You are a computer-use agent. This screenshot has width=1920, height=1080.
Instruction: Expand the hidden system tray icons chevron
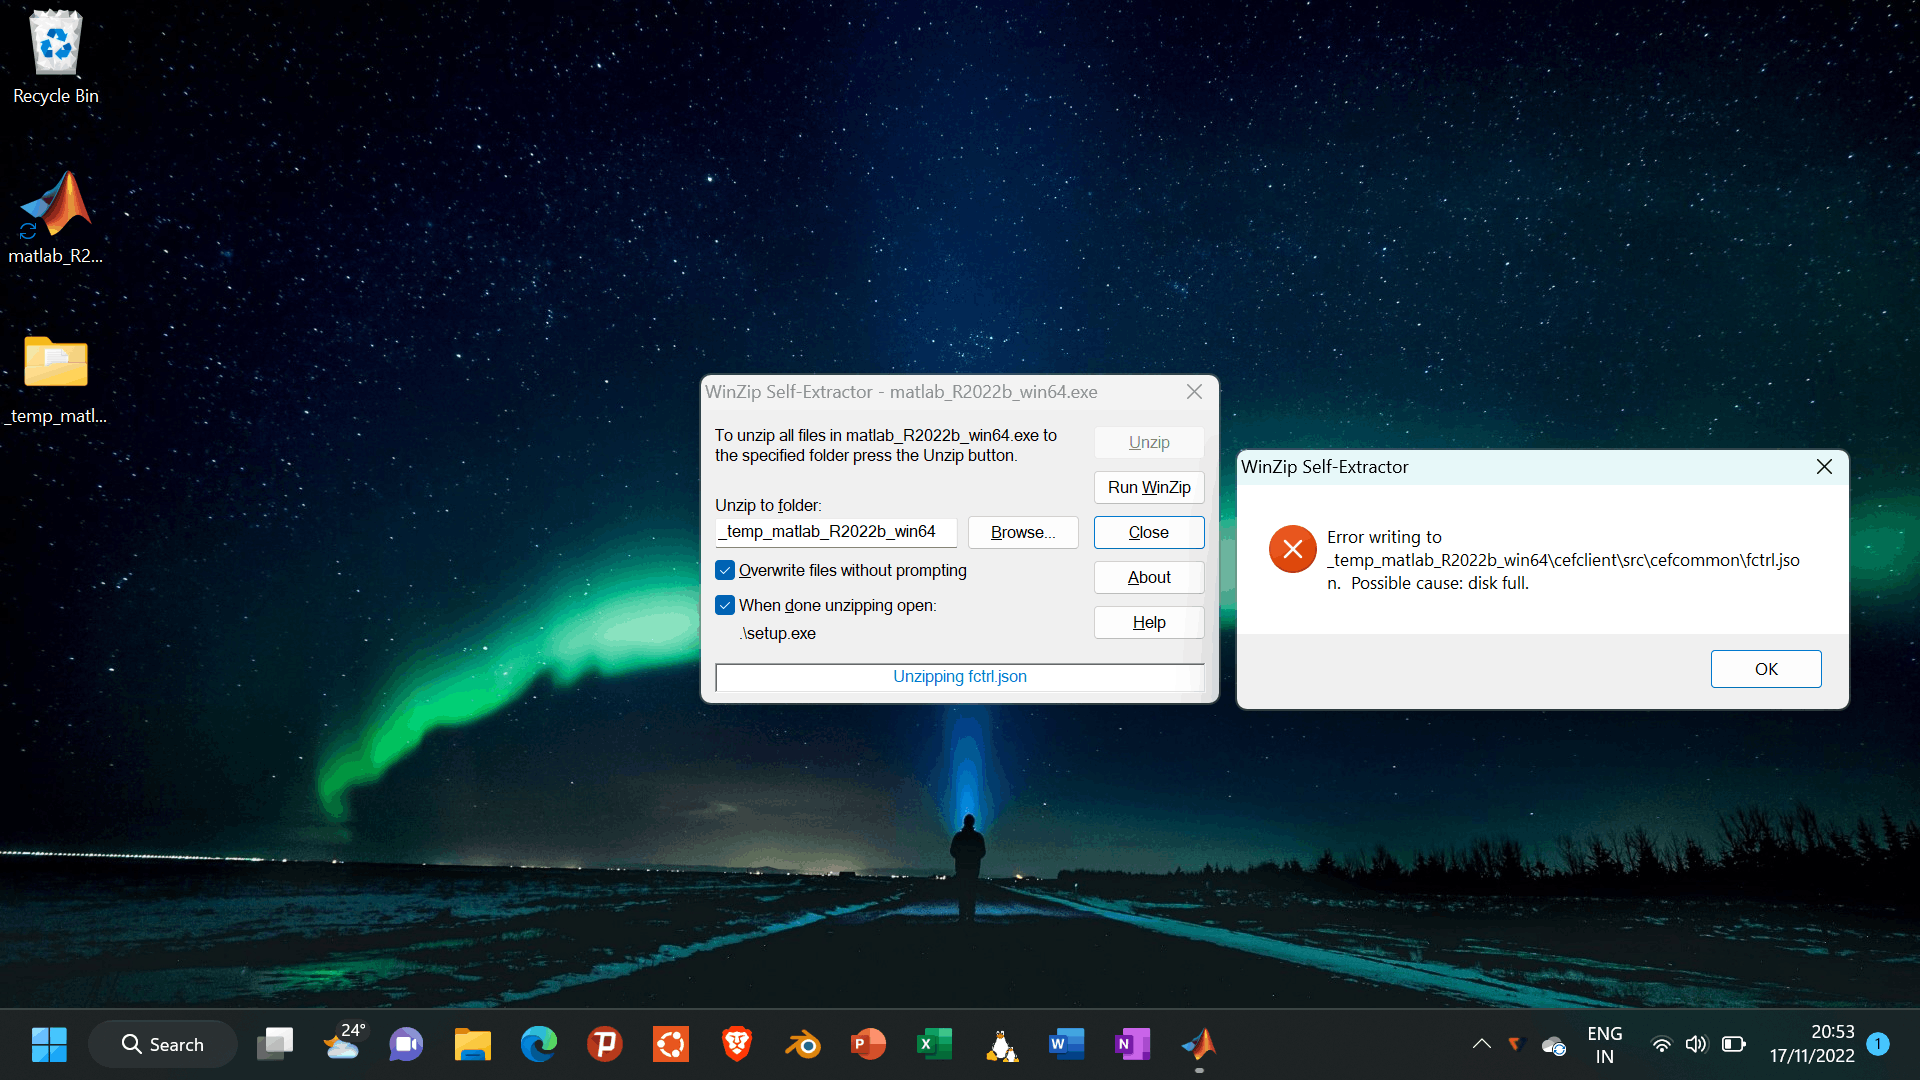1481,1044
